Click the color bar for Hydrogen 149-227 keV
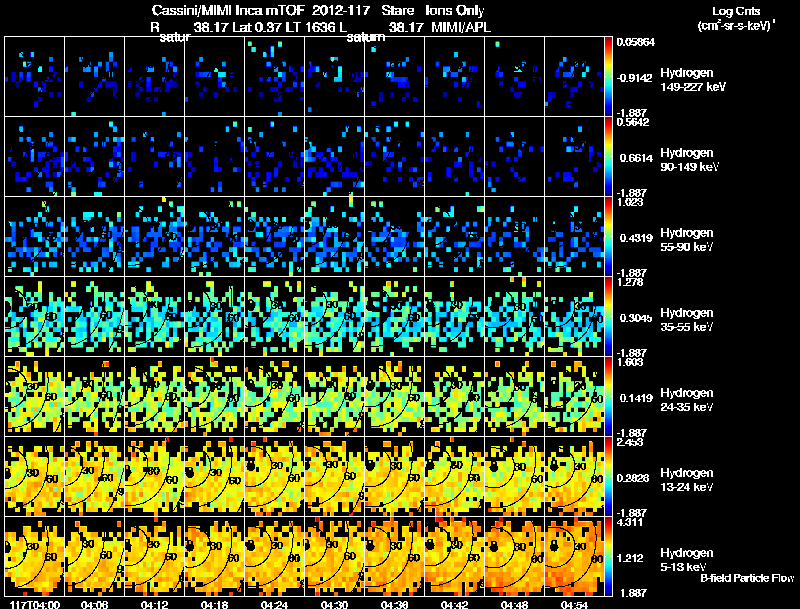Screen dimensions: 800x609 [609, 76]
